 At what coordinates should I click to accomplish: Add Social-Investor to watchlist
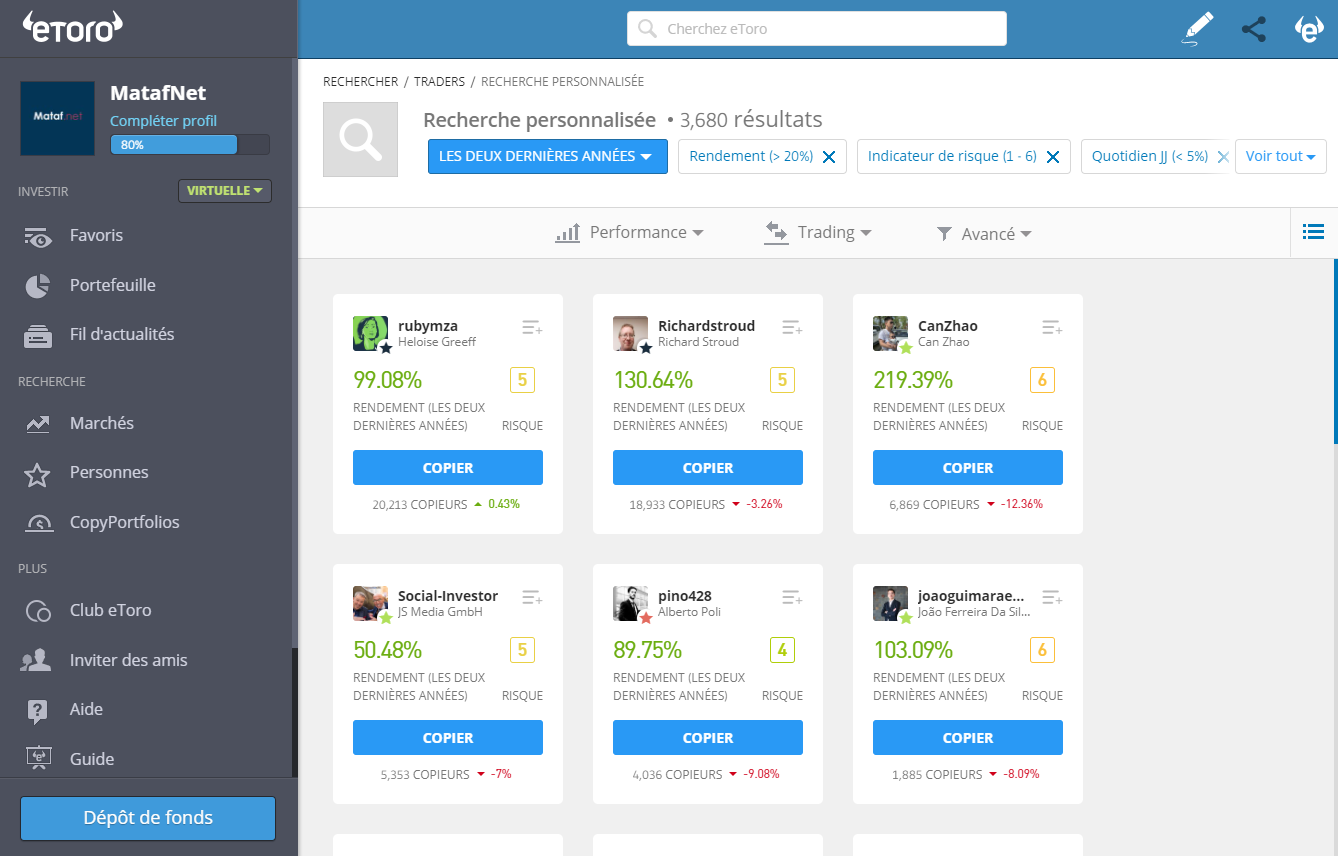(532, 597)
